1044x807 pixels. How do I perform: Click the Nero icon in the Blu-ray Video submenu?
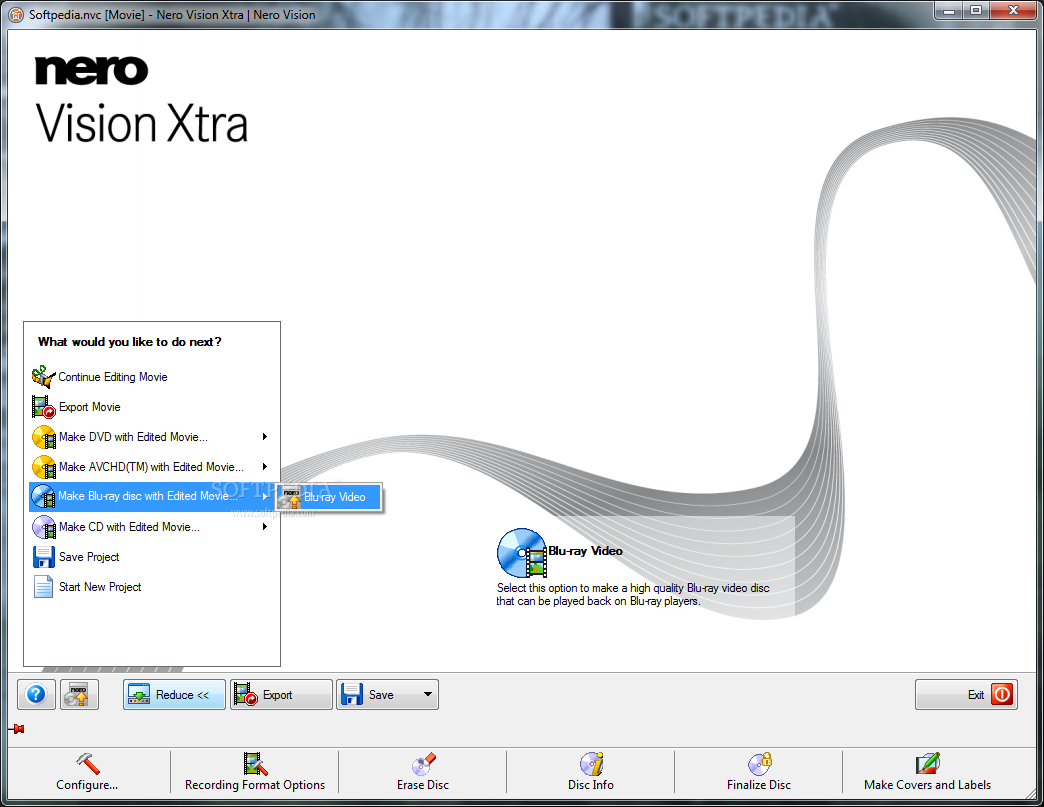pyautogui.click(x=290, y=497)
